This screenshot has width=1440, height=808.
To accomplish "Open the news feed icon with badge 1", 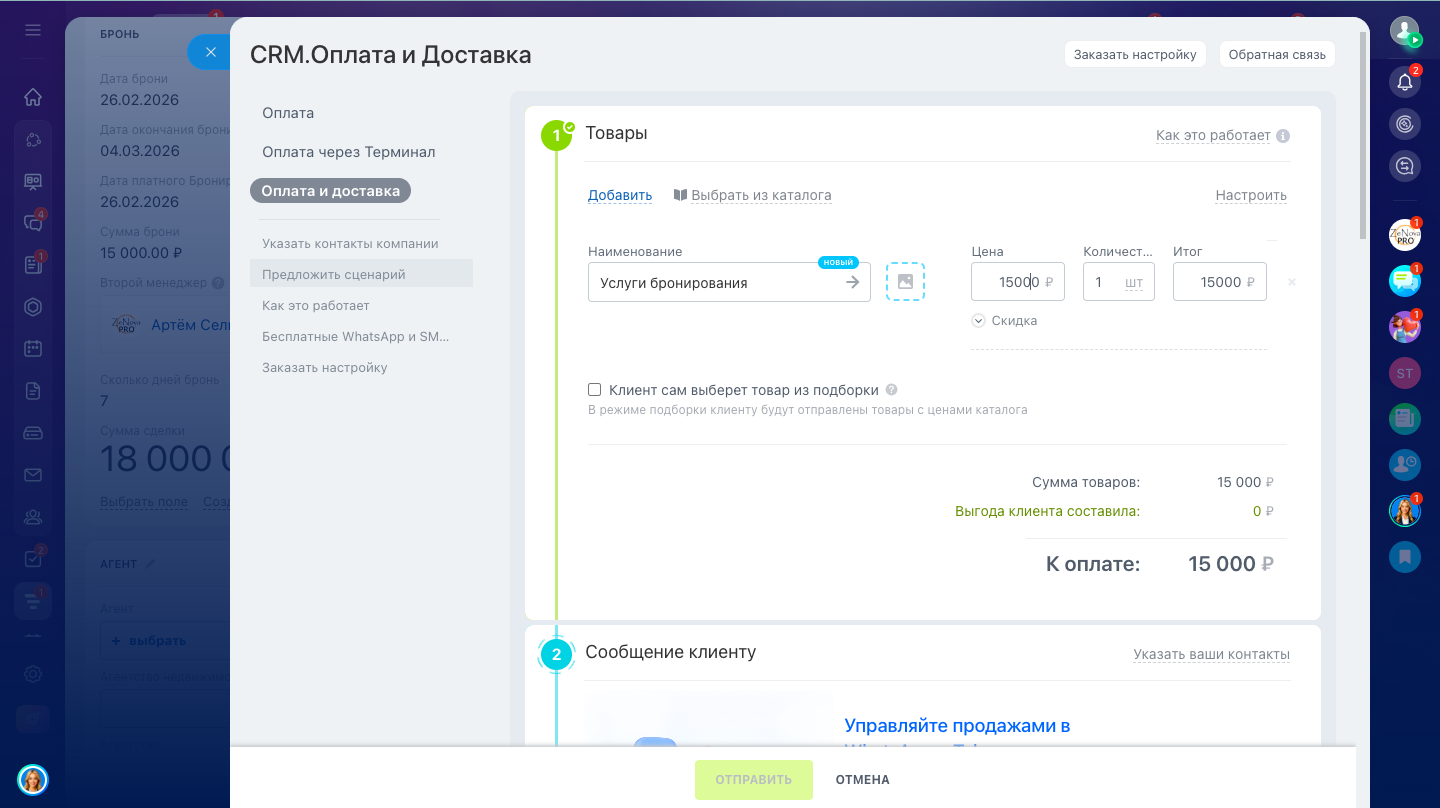I will coord(33,265).
